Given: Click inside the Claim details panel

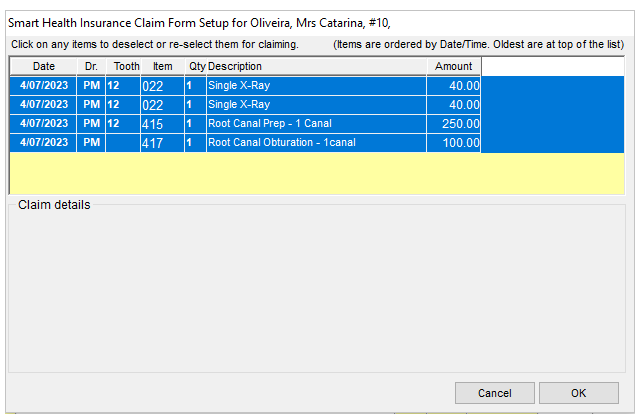Looking at the screenshot, I should tap(317, 290).
